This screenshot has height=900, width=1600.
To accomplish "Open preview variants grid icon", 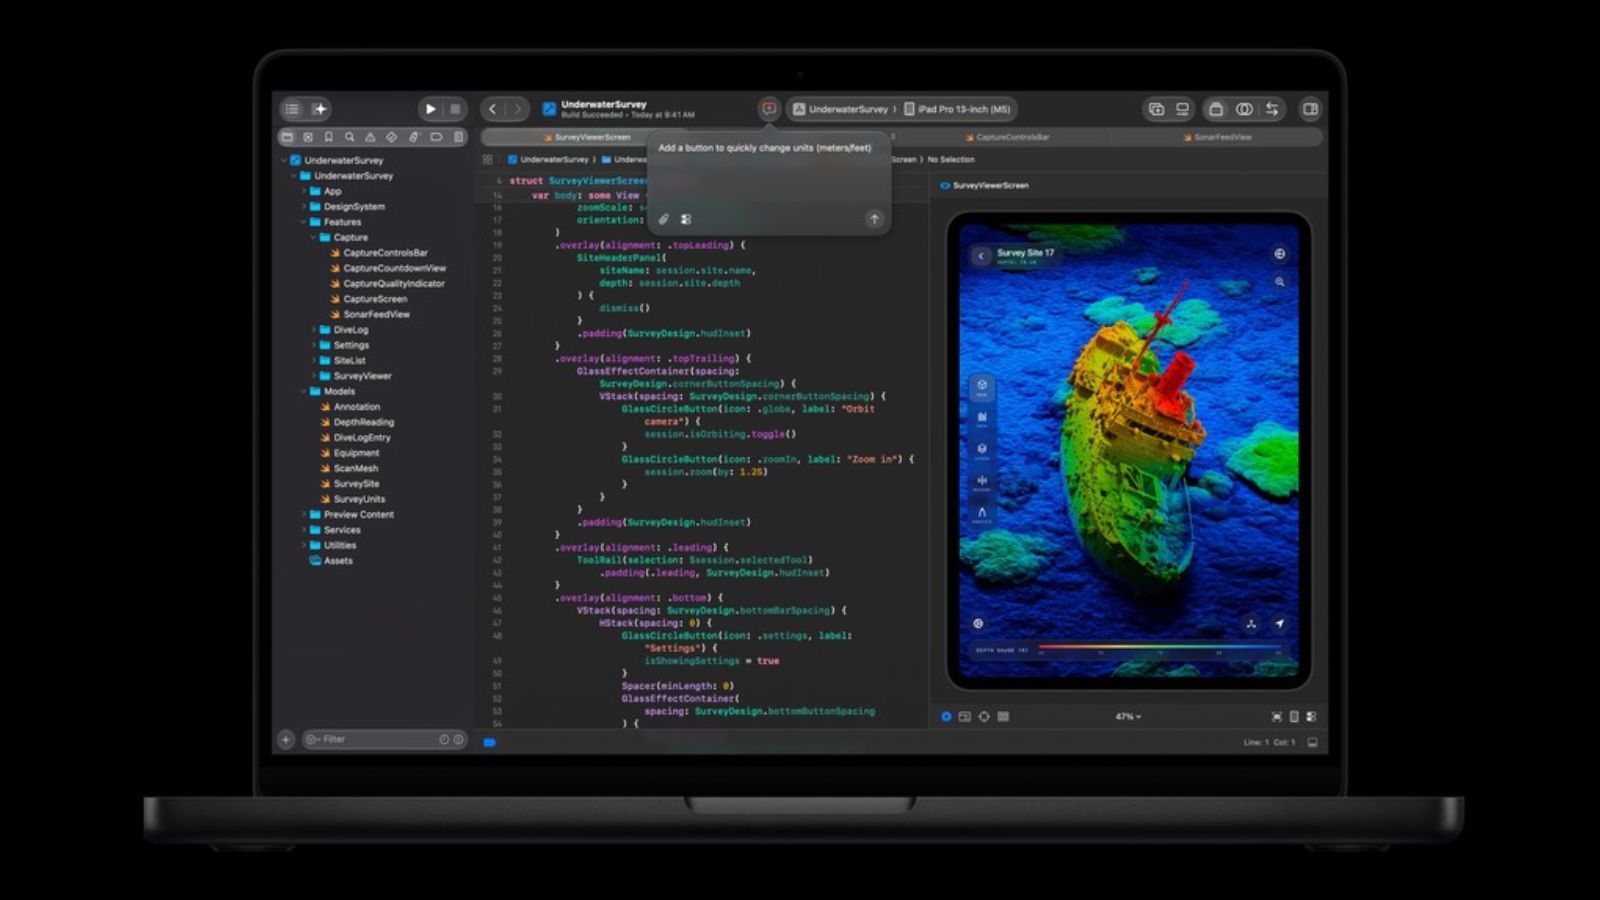I will click(1003, 717).
